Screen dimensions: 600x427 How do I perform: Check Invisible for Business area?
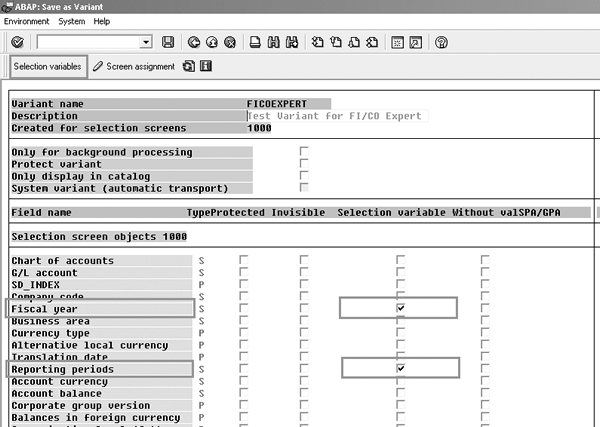pos(304,320)
